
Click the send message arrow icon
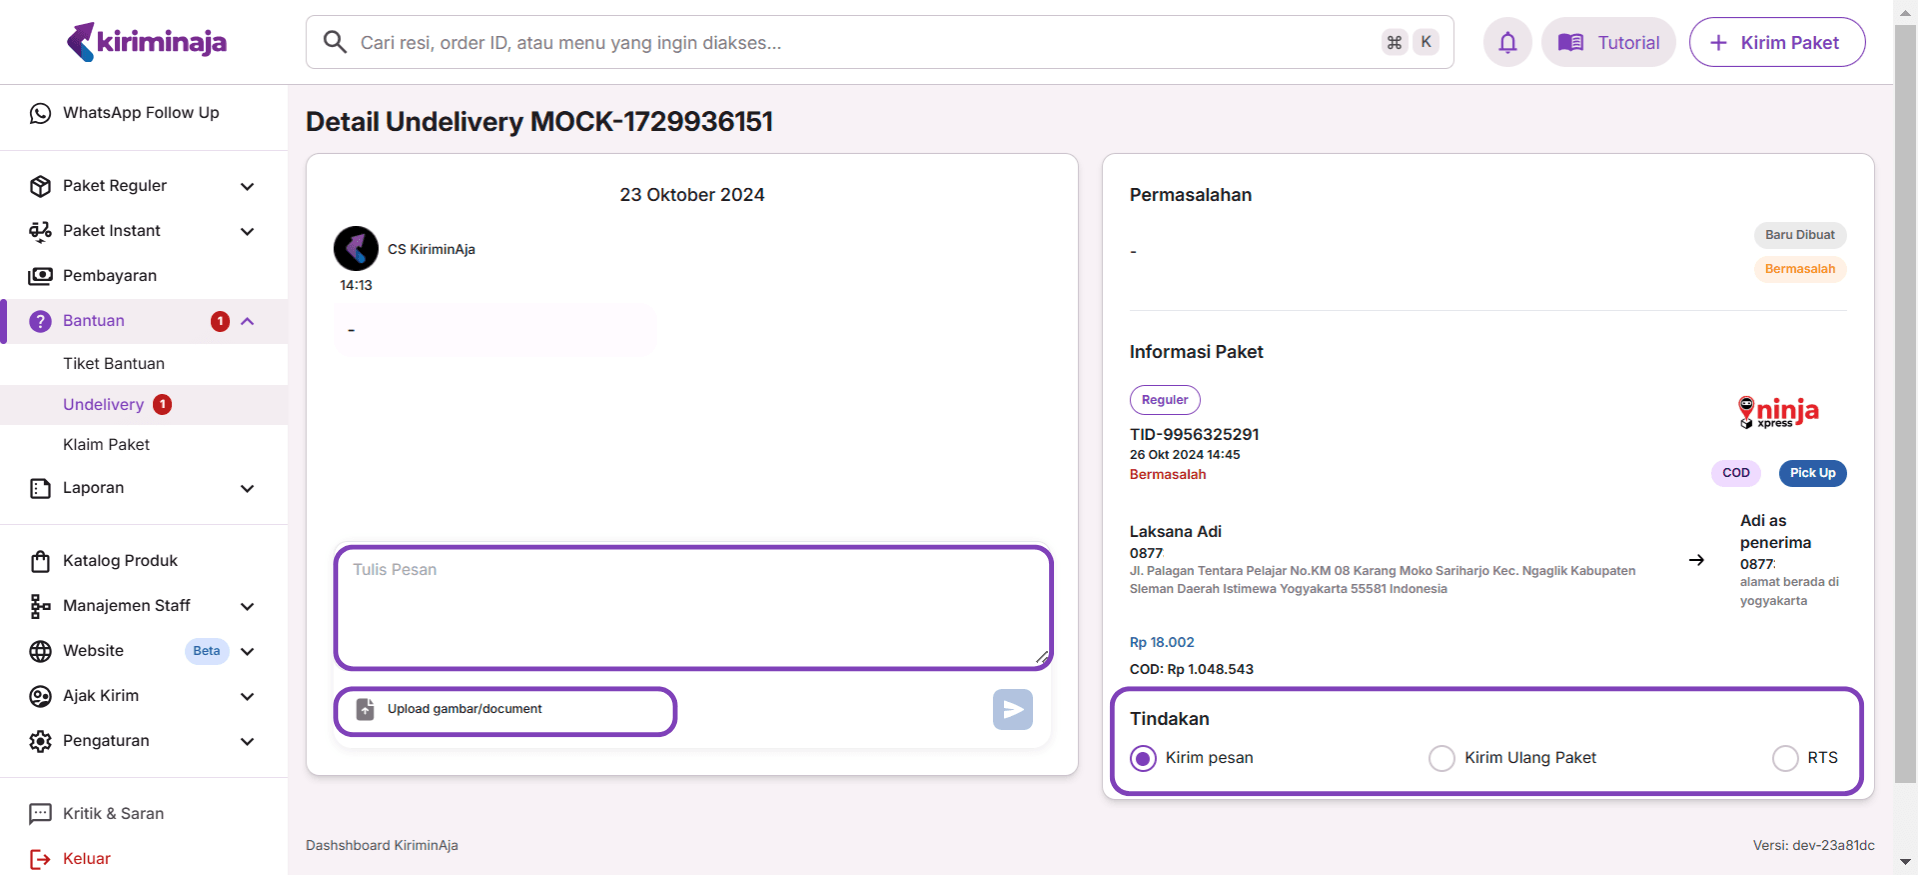[x=1012, y=710]
